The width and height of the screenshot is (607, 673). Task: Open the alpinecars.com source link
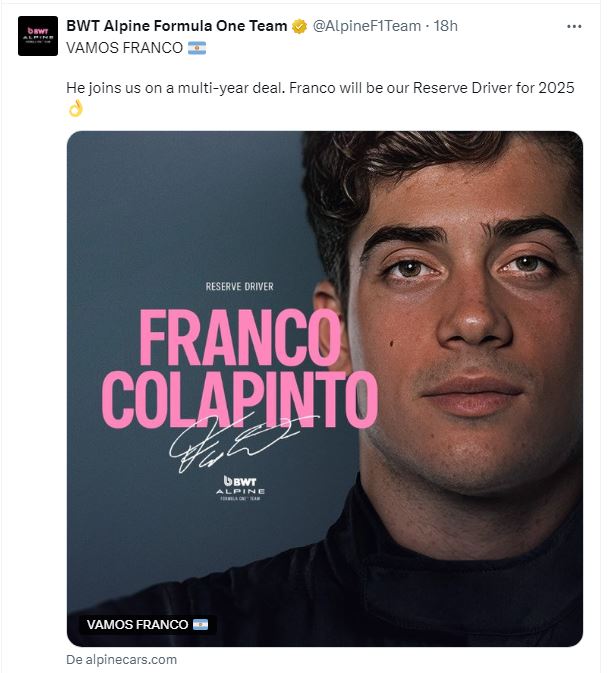coord(121,660)
